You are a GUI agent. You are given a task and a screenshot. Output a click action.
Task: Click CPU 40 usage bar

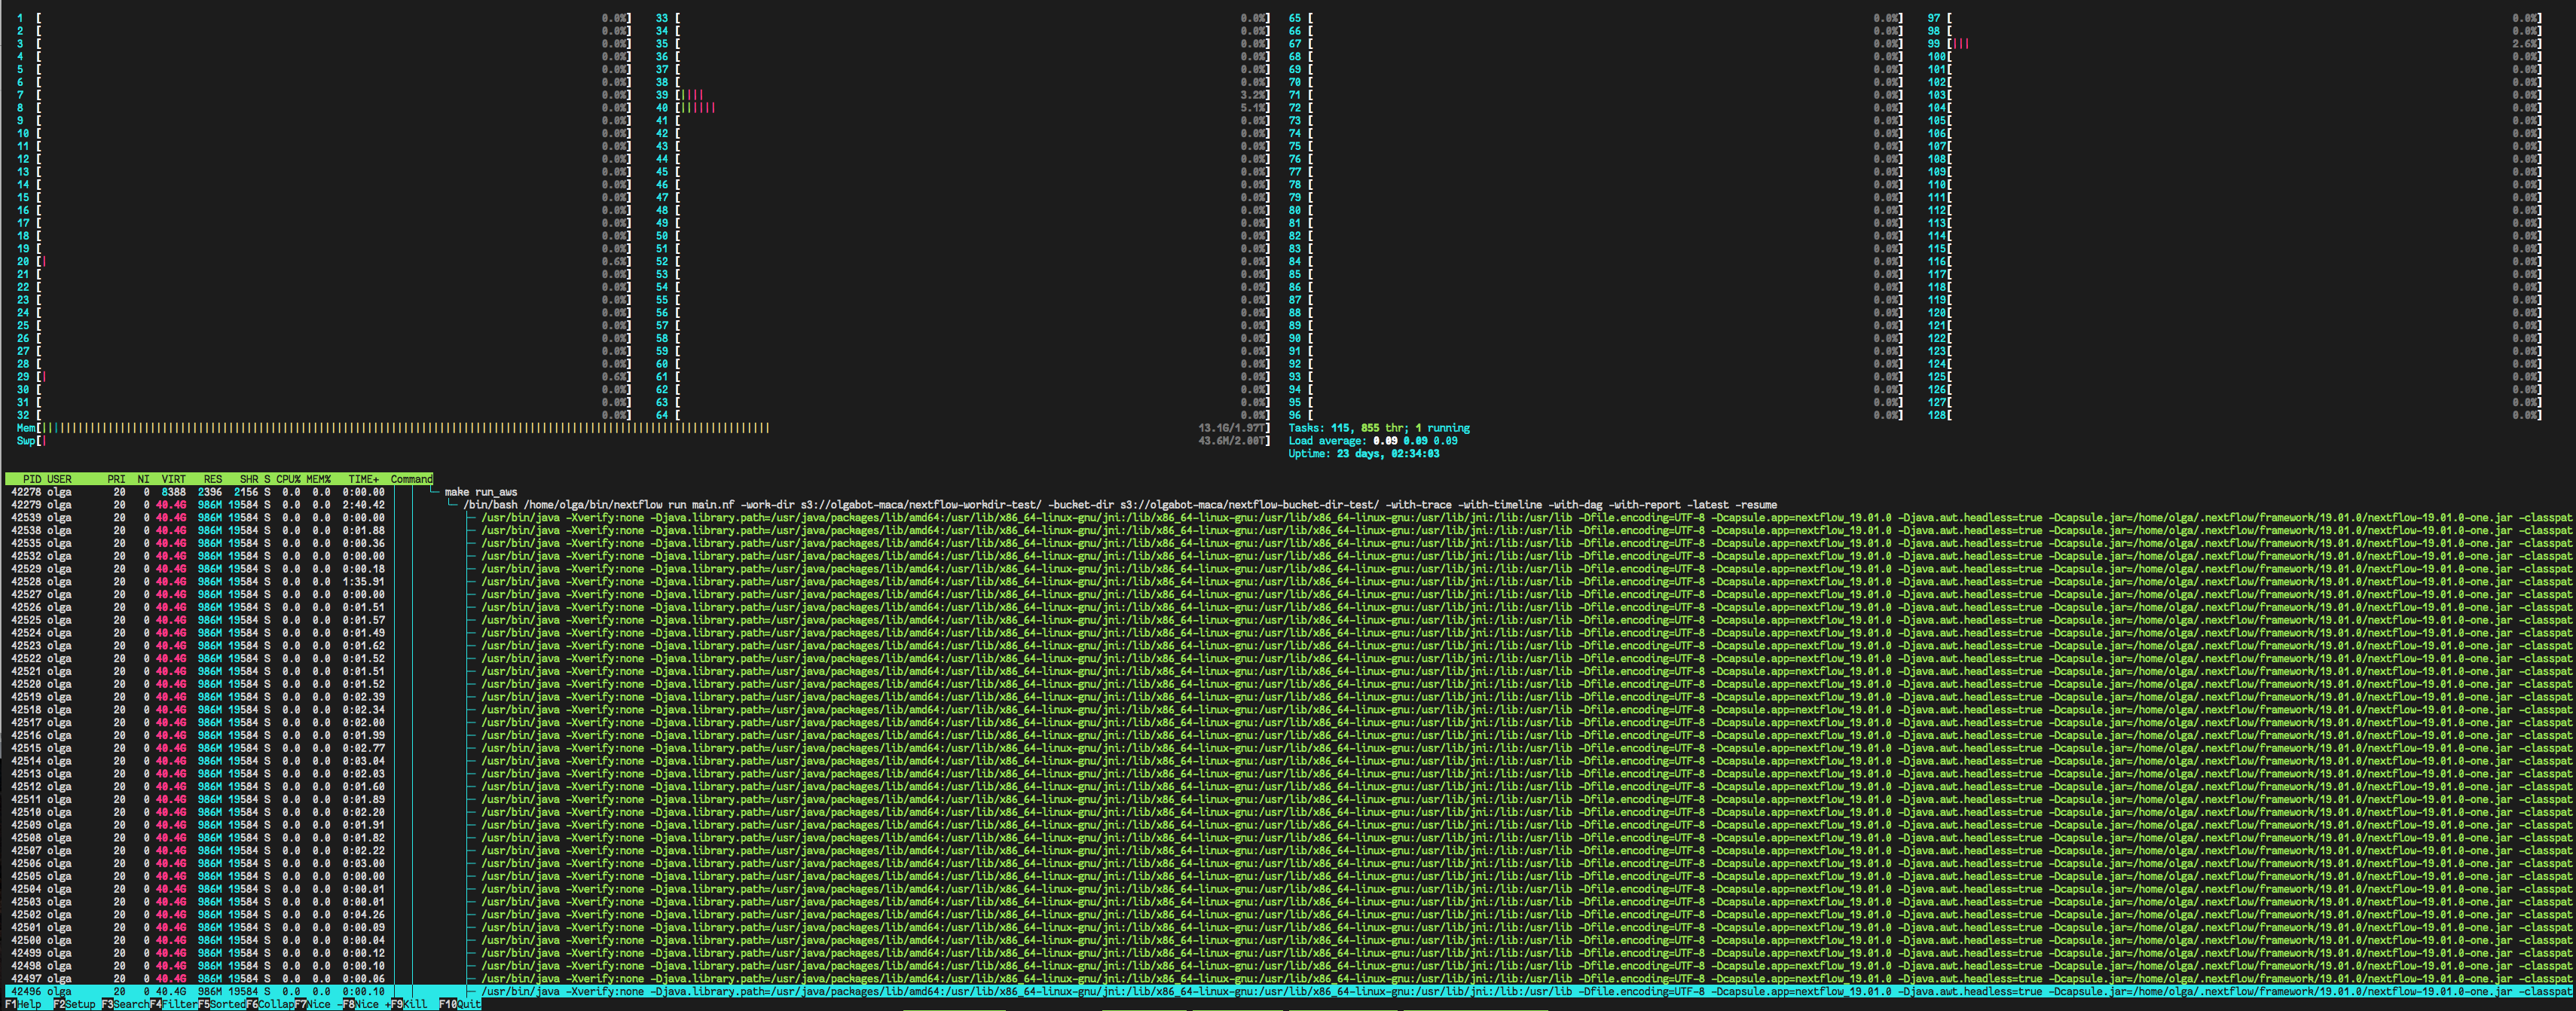(x=963, y=108)
